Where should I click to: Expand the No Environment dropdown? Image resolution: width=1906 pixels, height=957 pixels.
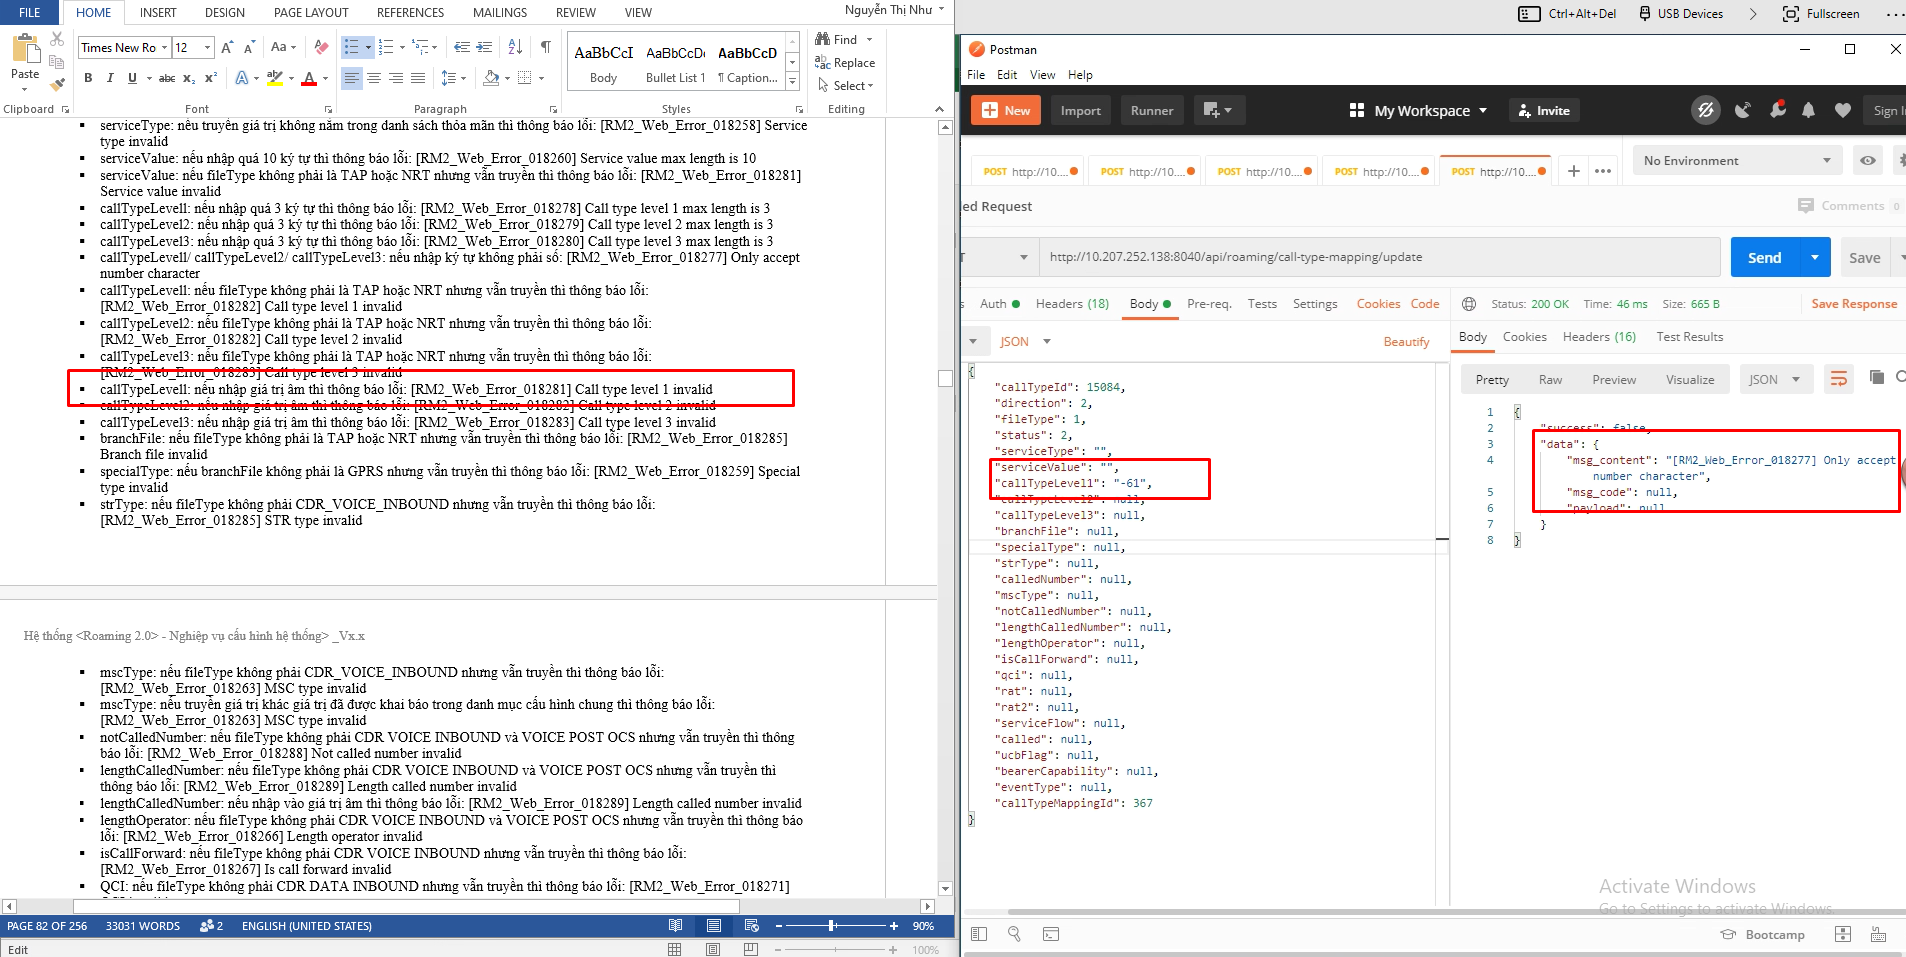coord(1737,161)
